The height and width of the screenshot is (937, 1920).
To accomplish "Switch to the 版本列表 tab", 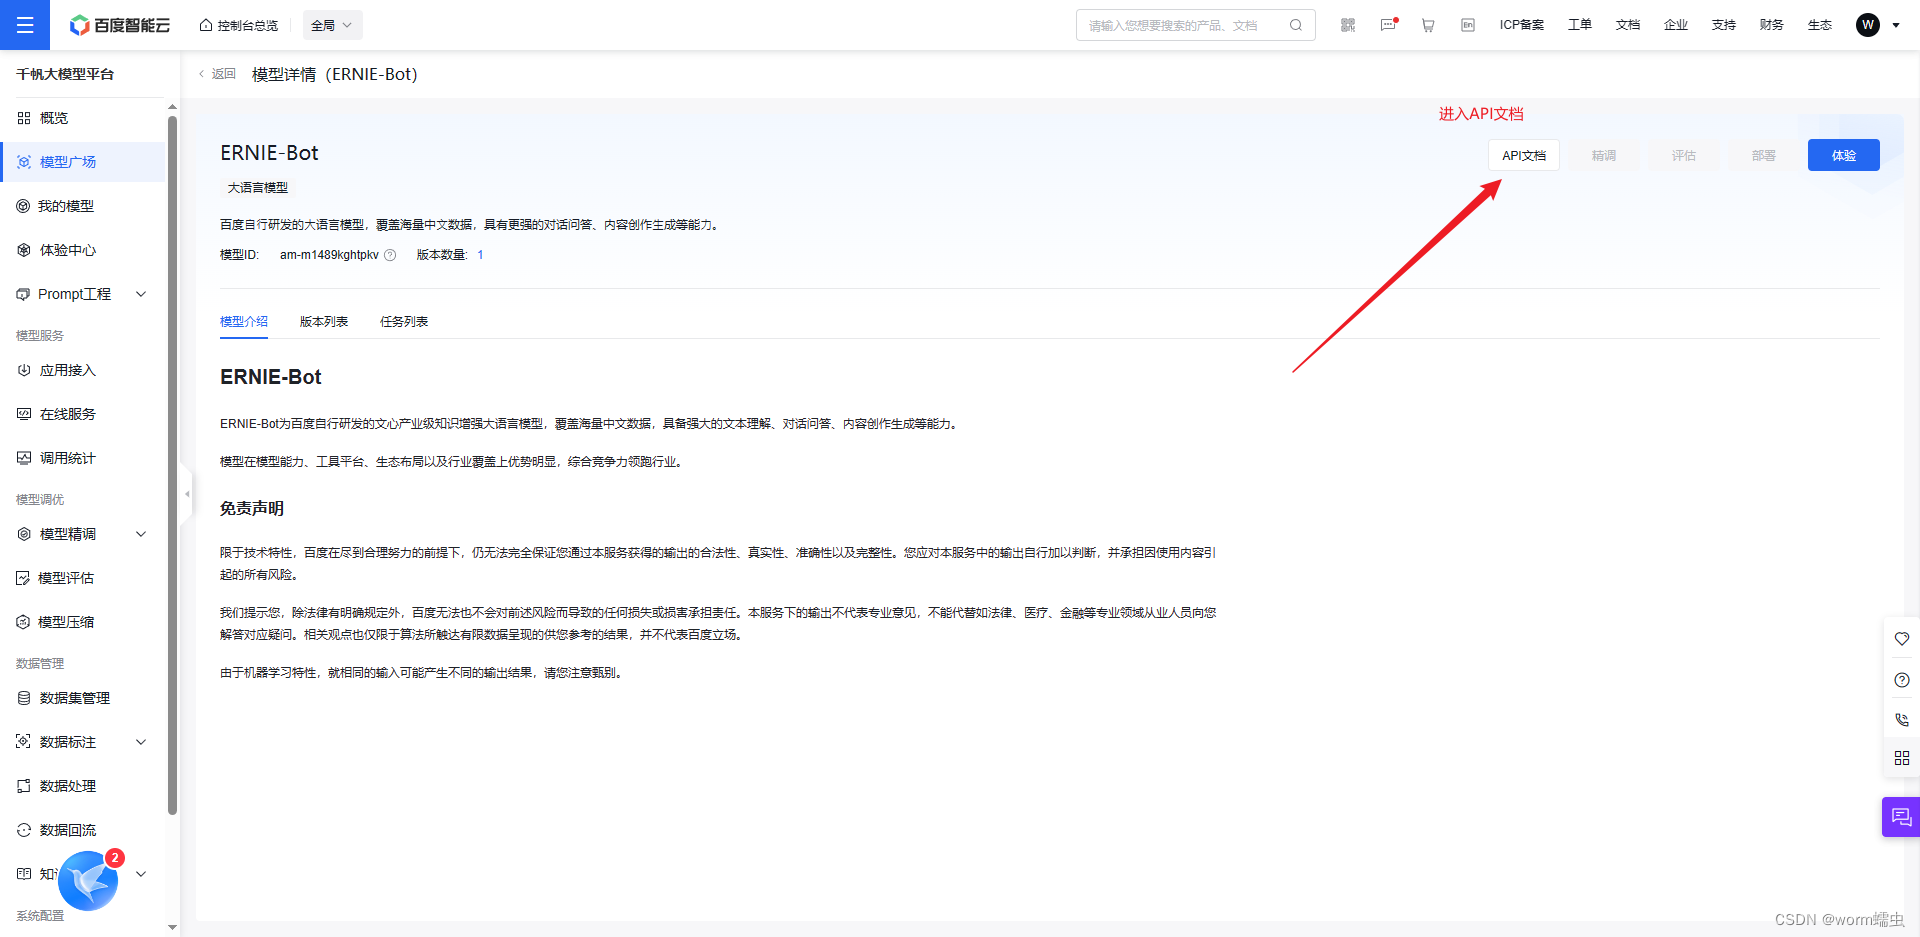I will [324, 322].
